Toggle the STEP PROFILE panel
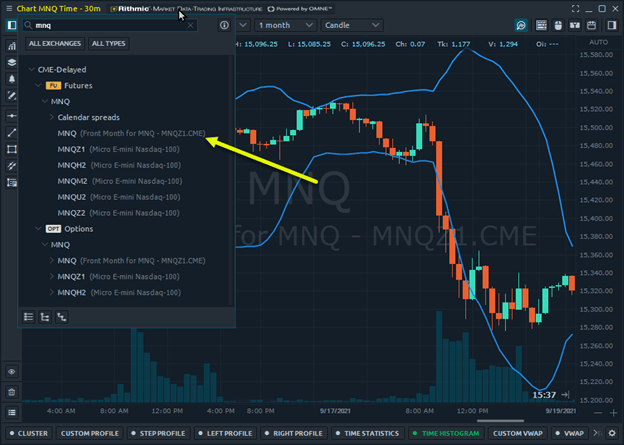Viewport: 624px width, 445px height. click(158, 433)
